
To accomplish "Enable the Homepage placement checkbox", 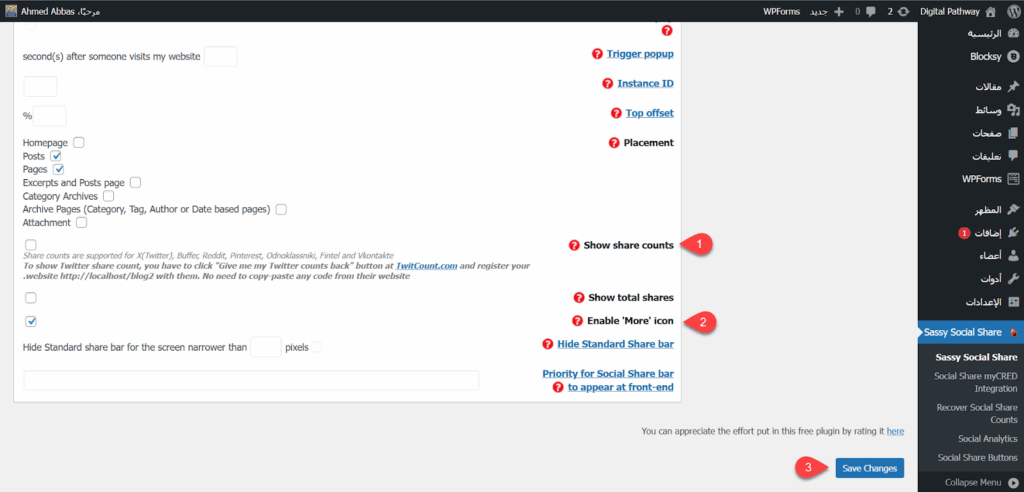I will click(x=78, y=142).
